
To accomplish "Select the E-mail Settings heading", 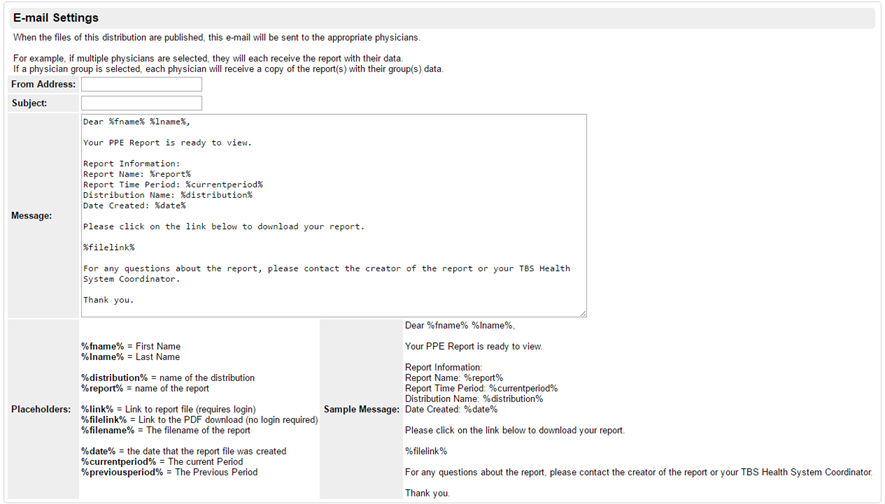I will [56, 18].
